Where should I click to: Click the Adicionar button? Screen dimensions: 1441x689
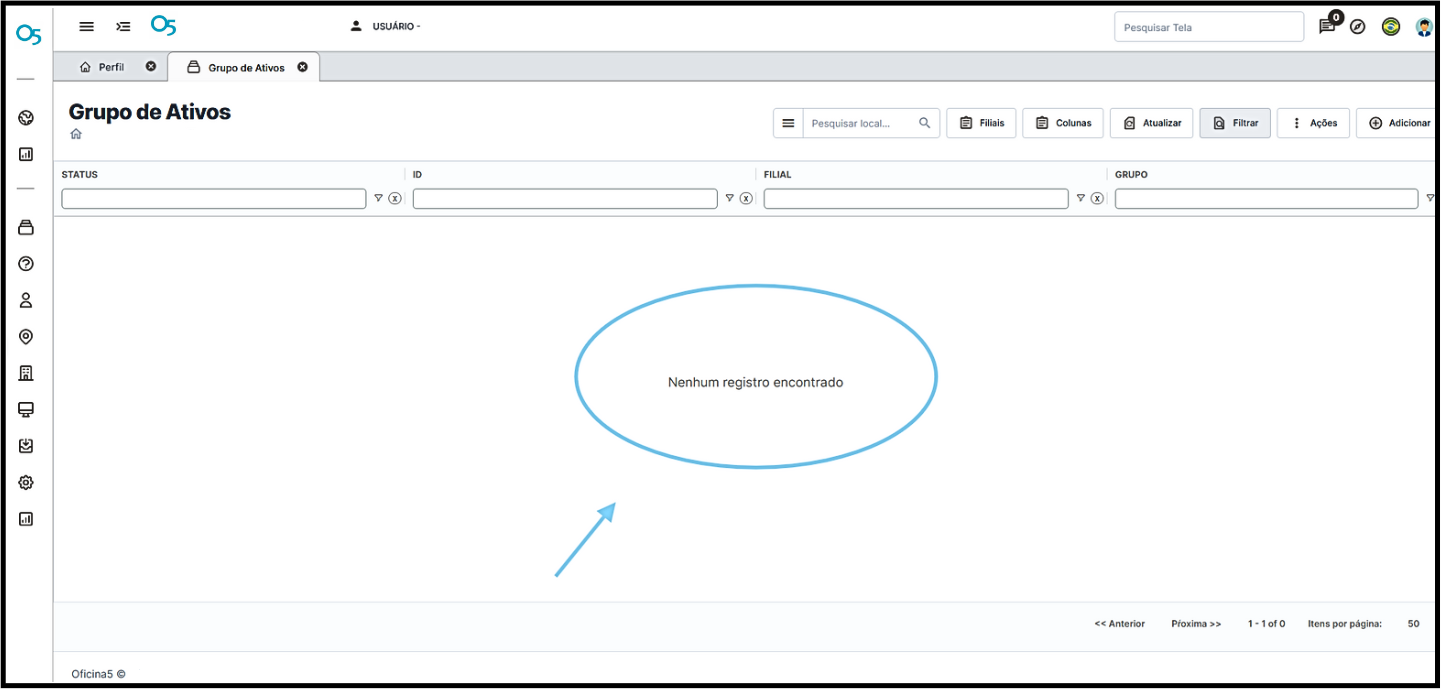click(1399, 123)
